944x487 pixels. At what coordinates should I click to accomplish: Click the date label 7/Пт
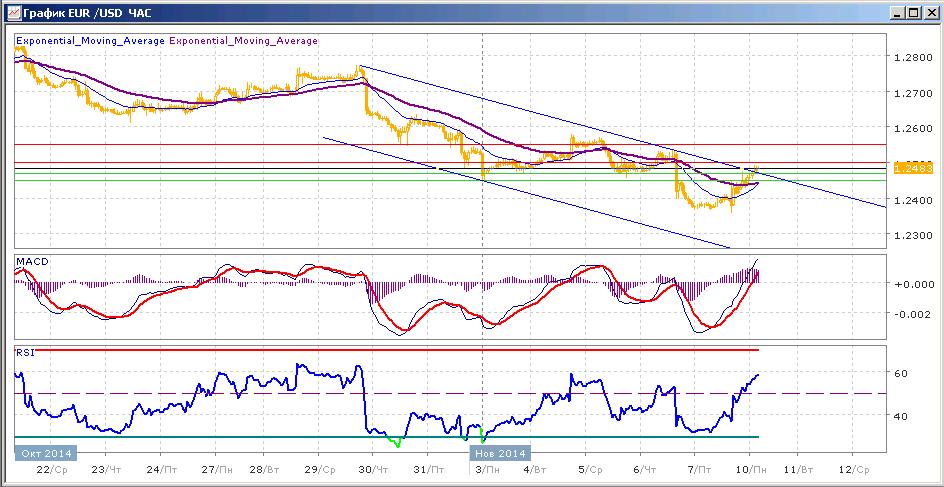[697, 470]
